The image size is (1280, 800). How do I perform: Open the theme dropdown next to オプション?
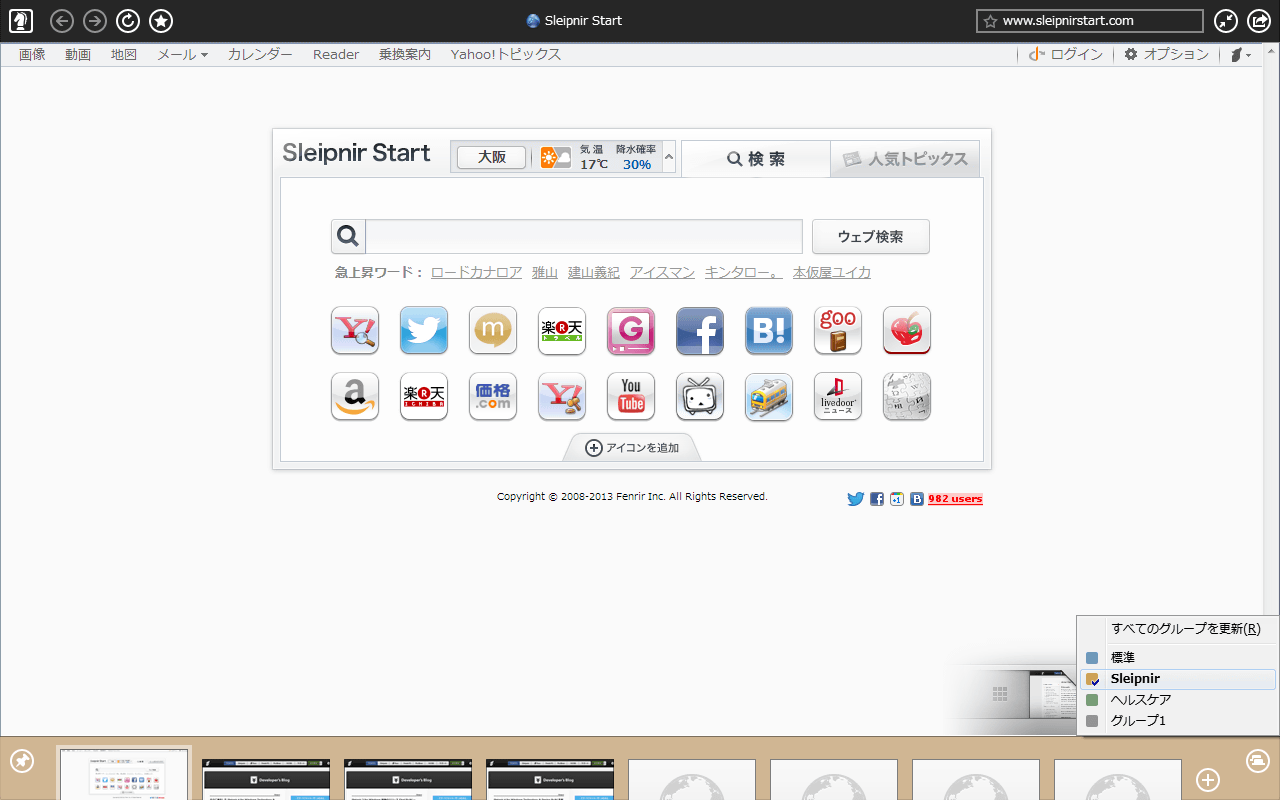pos(1241,55)
